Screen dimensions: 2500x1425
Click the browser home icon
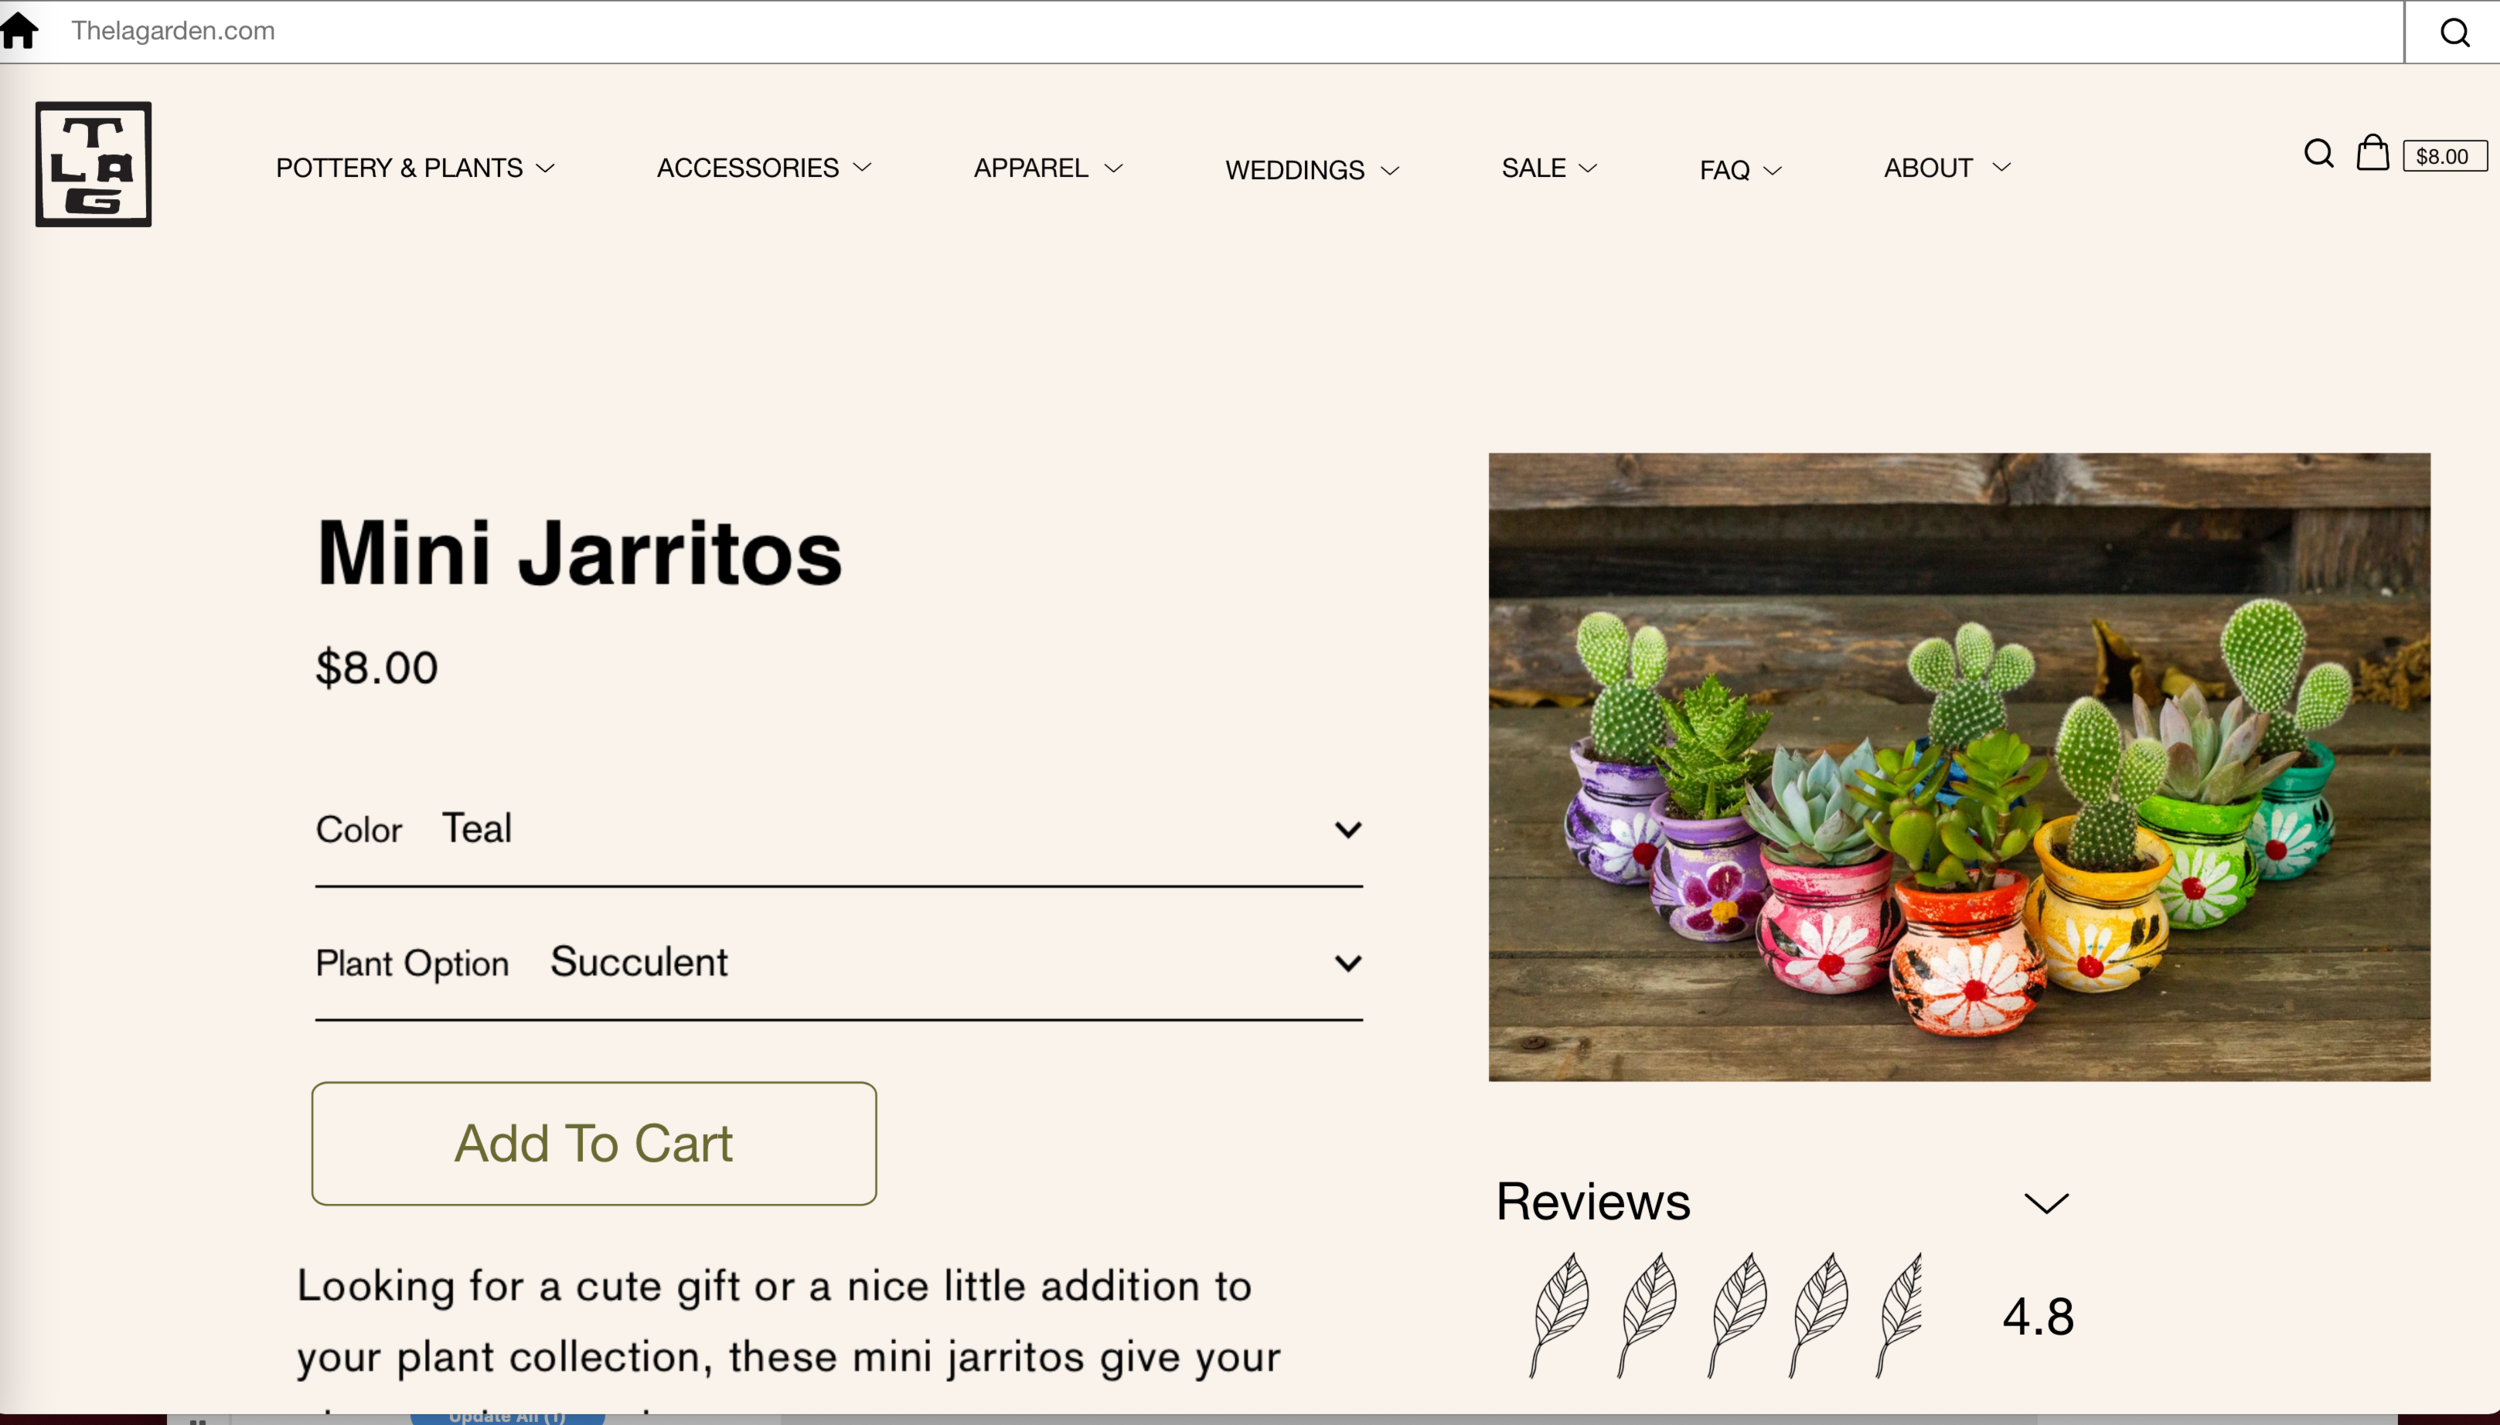pos(20,30)
